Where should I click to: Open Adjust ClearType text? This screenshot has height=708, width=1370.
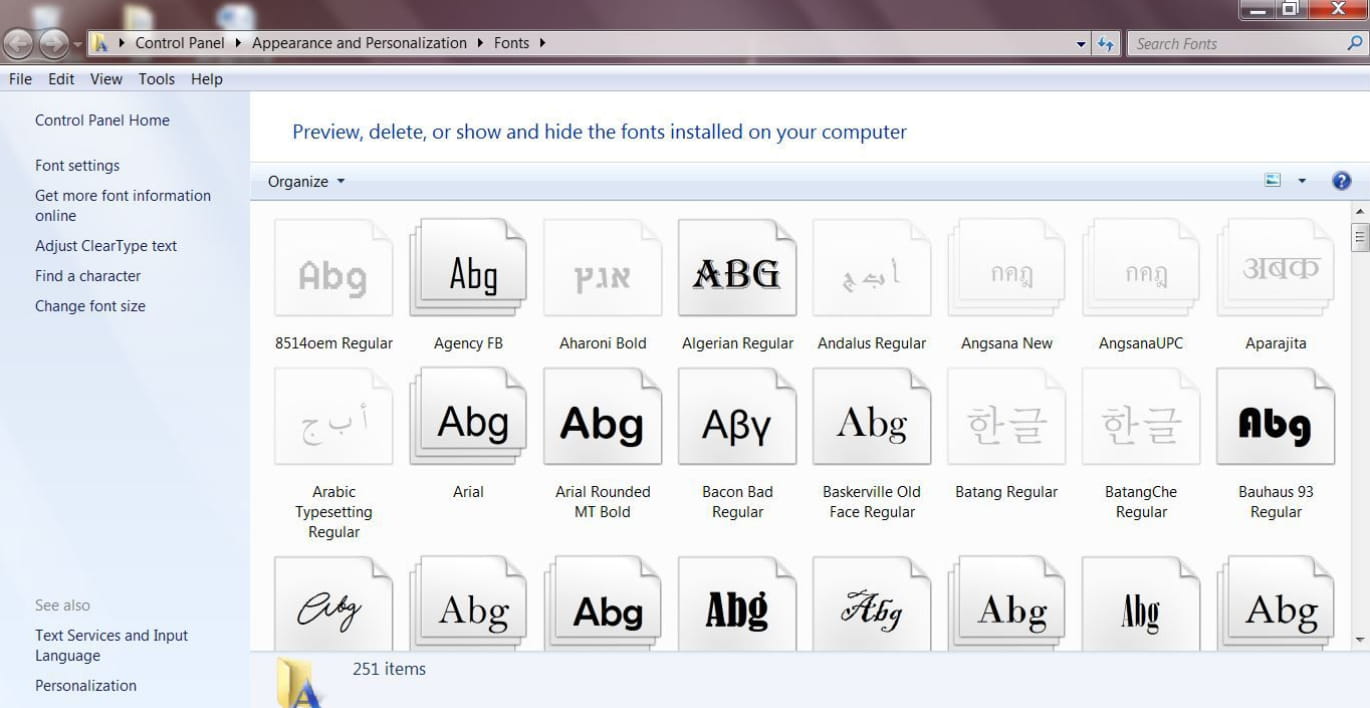click(x=106, y=246)
